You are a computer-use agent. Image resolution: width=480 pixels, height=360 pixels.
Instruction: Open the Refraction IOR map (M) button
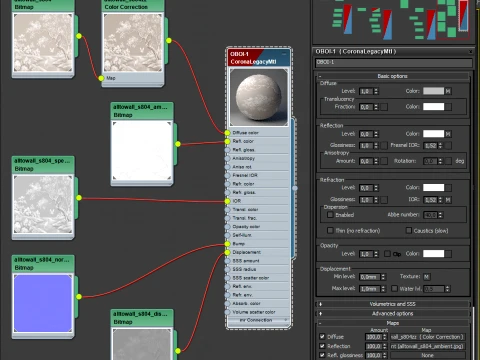[448, 200]
